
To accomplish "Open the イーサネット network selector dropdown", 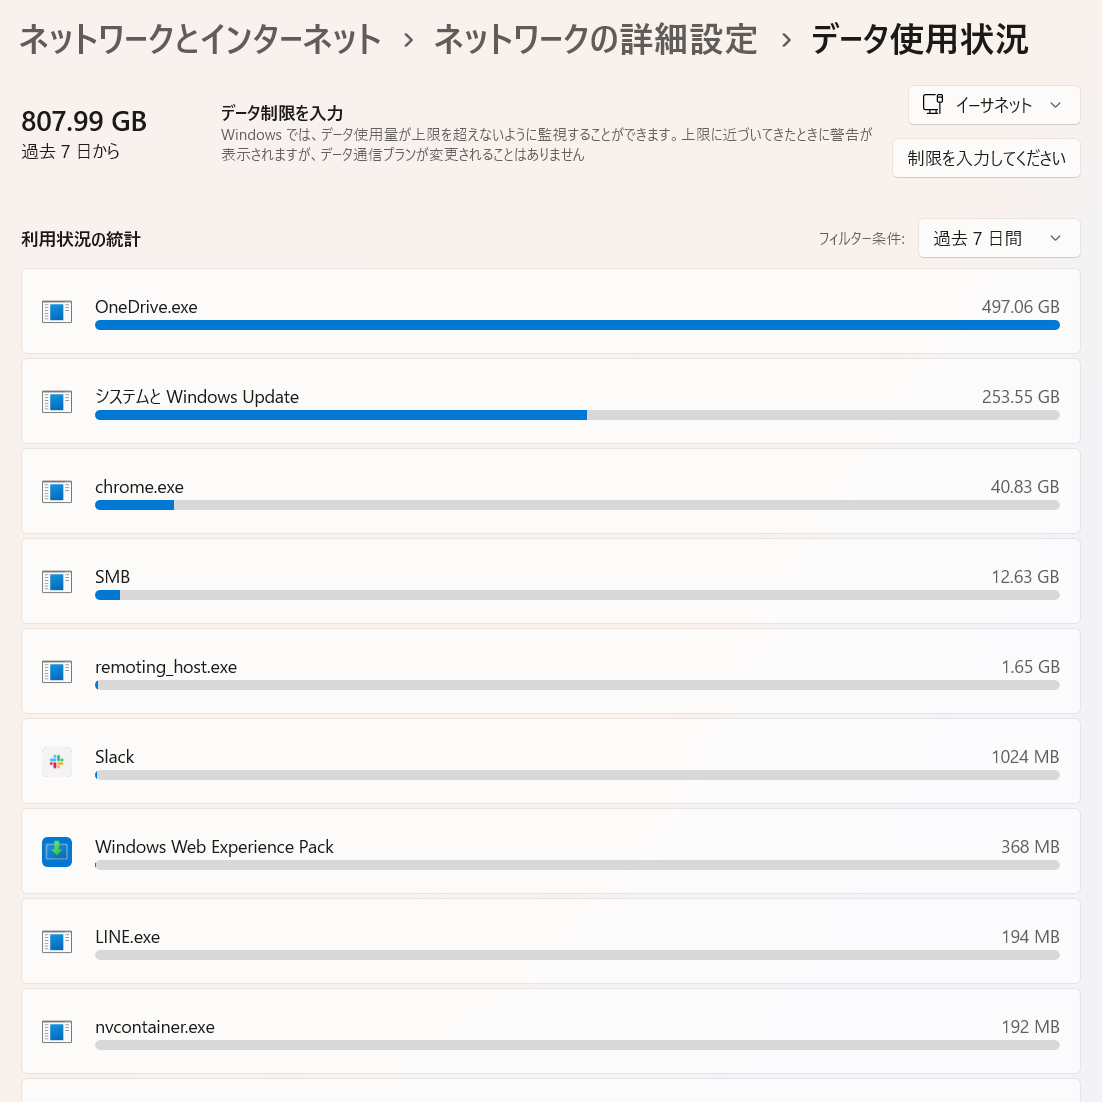I will (993, 104).
